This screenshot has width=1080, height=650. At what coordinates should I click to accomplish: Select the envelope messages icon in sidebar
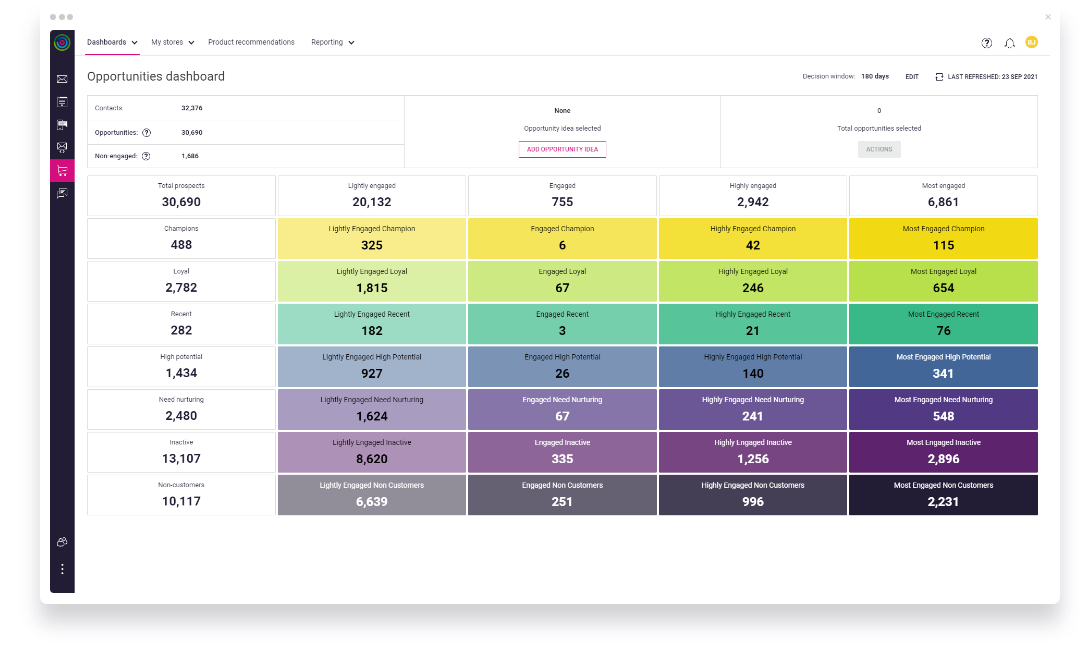click(x=62, y=78)
